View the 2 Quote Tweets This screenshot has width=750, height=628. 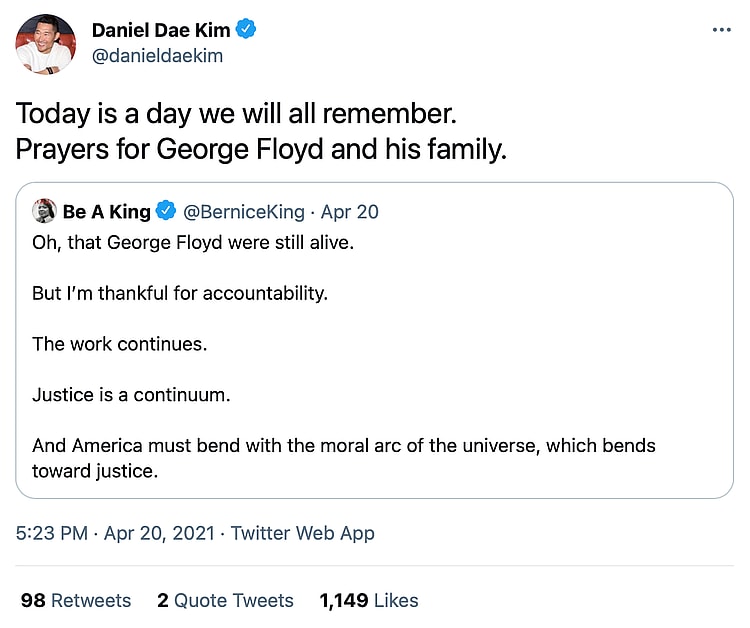click(x=225, y=600)
